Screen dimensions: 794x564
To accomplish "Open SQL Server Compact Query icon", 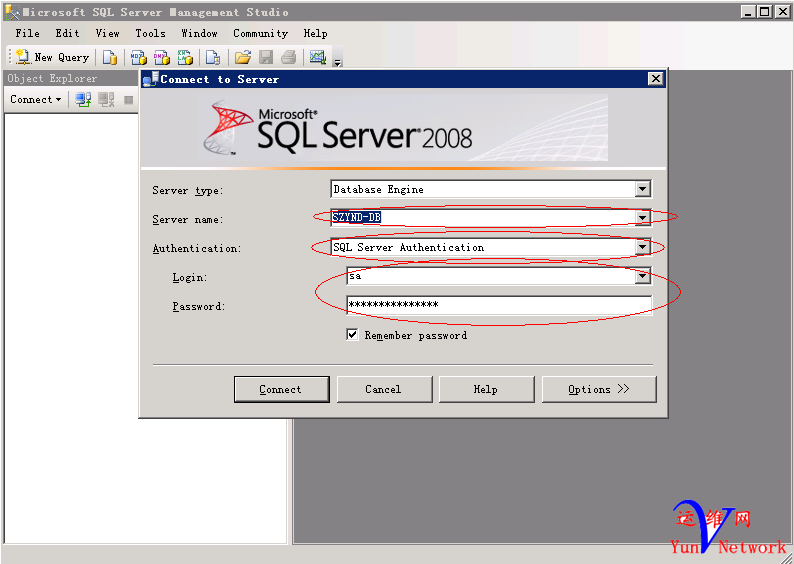I will tap(213, 57).
